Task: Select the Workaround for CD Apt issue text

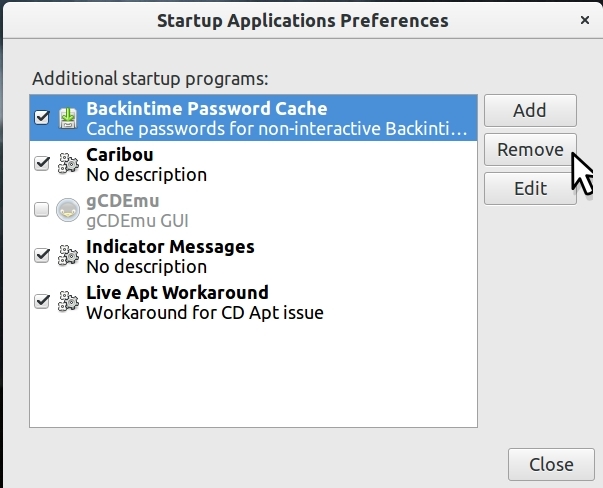Action: 204,312
